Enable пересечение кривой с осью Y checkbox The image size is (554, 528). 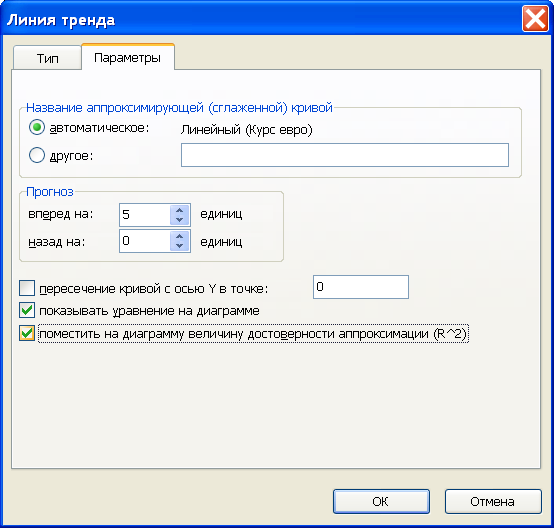27,288
